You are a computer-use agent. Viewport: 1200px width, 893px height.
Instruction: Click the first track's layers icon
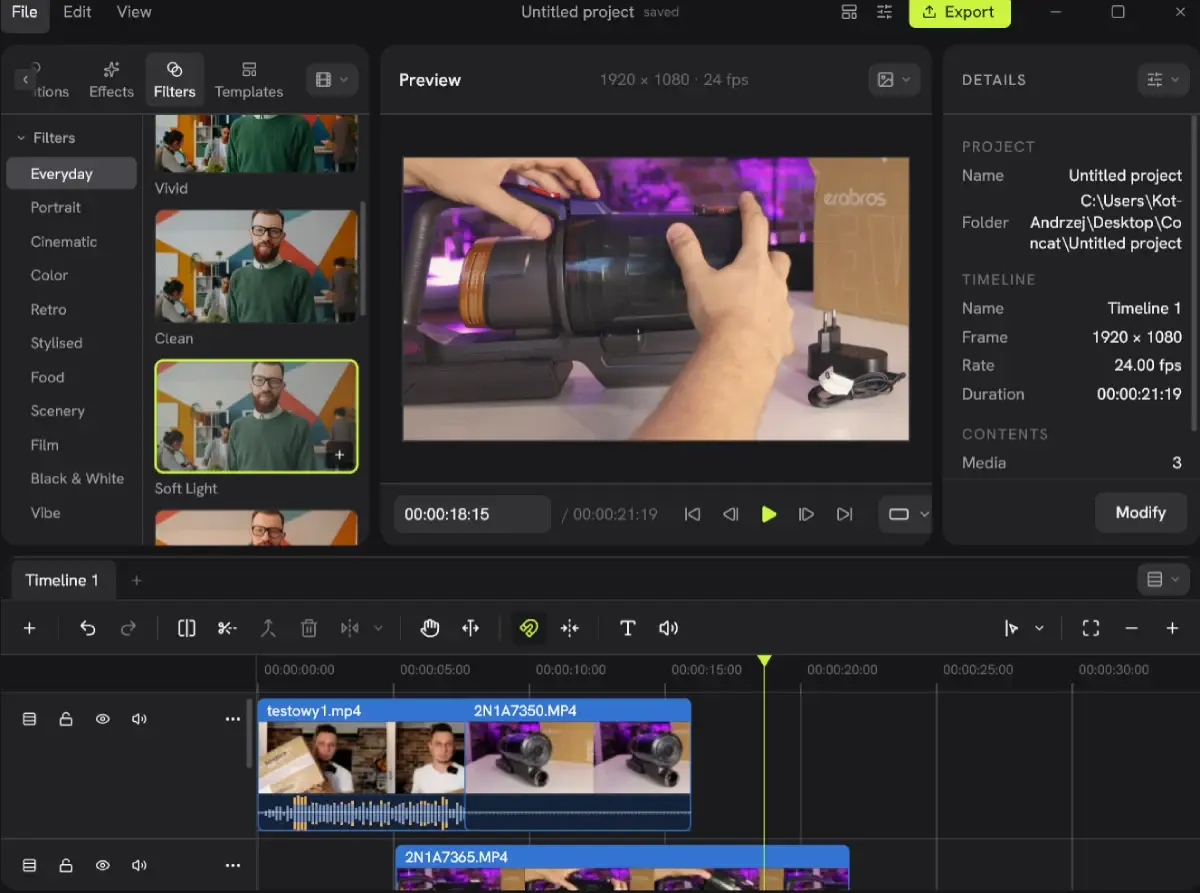[29, 719]
